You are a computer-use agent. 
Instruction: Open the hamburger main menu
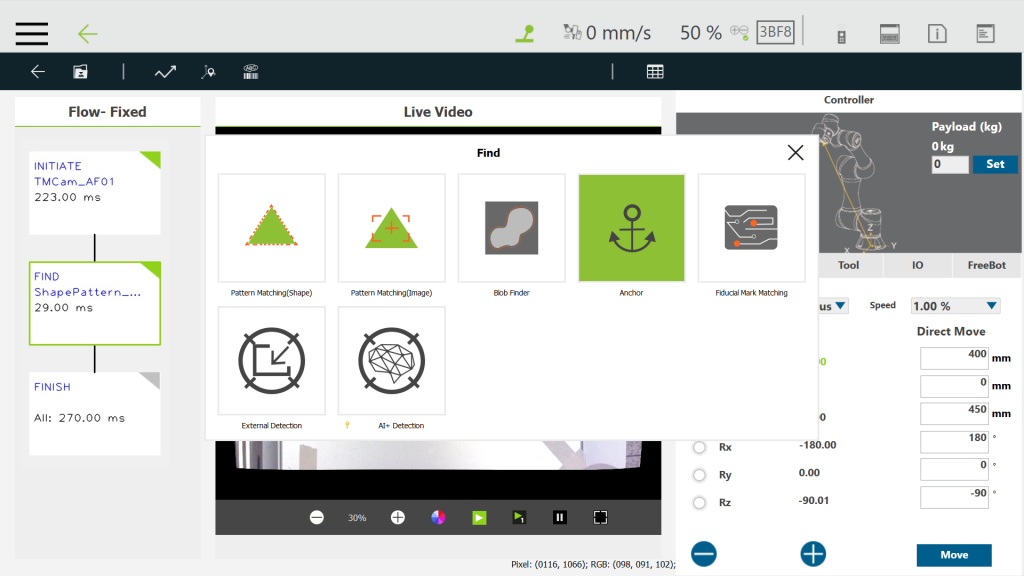point(32,33)
